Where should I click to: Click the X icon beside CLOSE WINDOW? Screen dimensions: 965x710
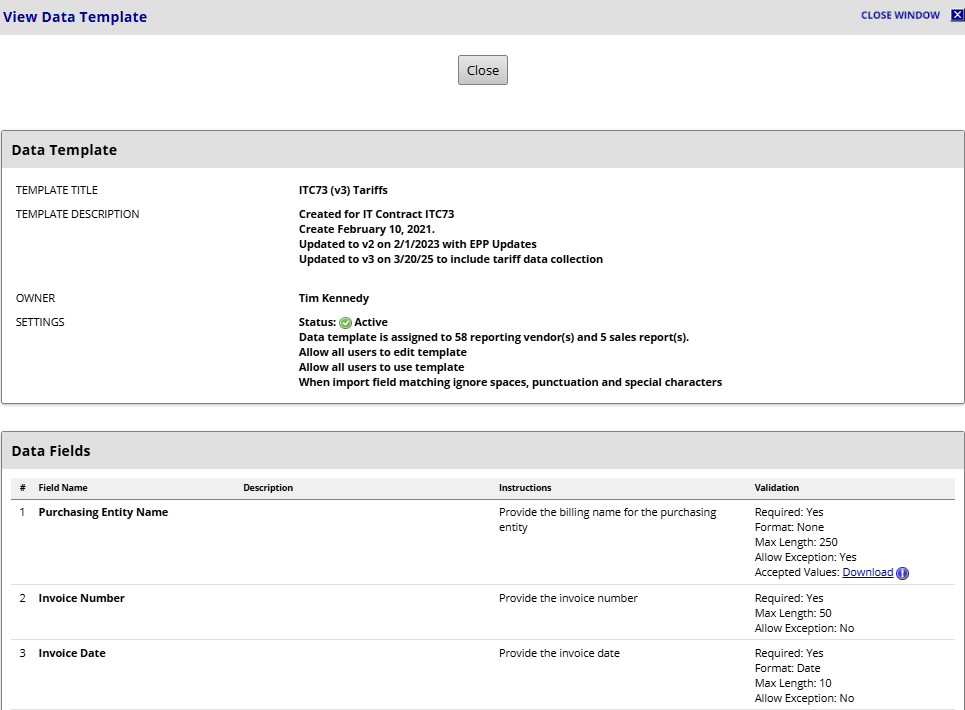point(957,15)
